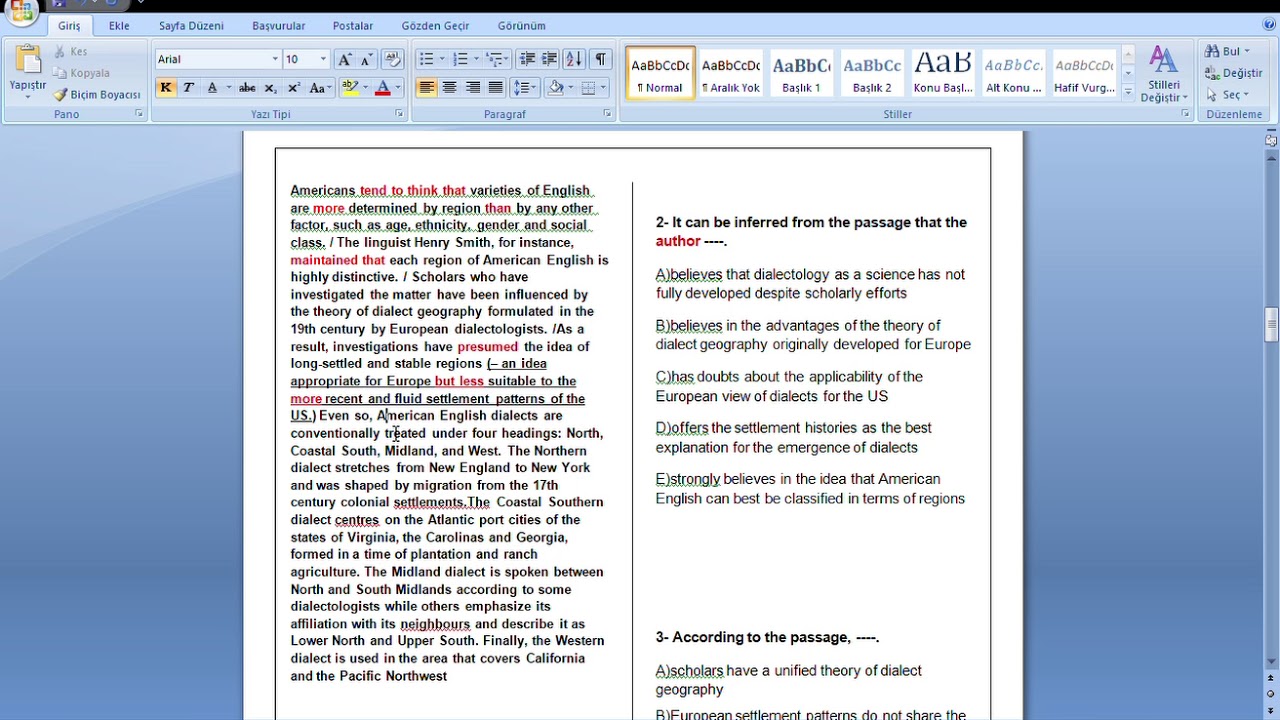Toggle italic (T) formatting
Screen dimensions: 1280x720
click(x=188, y=88)
